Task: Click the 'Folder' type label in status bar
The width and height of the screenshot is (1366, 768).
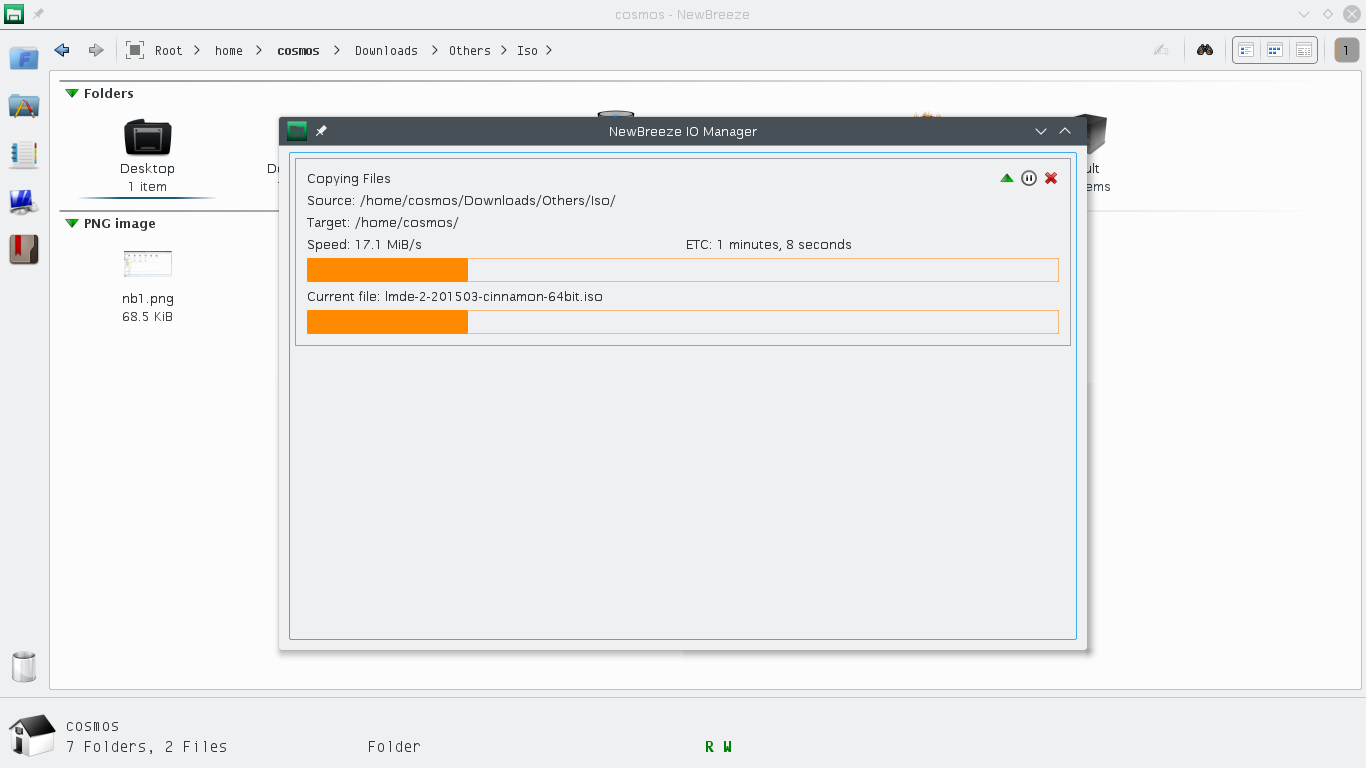Action: tap(394, 746)
